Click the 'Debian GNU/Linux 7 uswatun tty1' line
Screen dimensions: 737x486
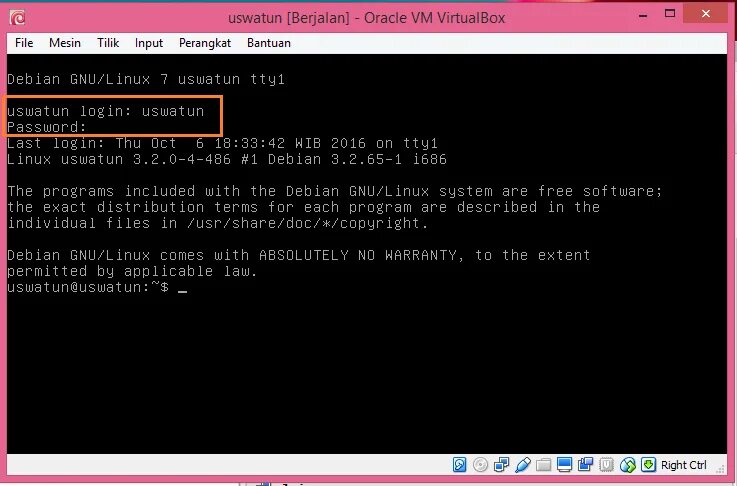point(146,79)
